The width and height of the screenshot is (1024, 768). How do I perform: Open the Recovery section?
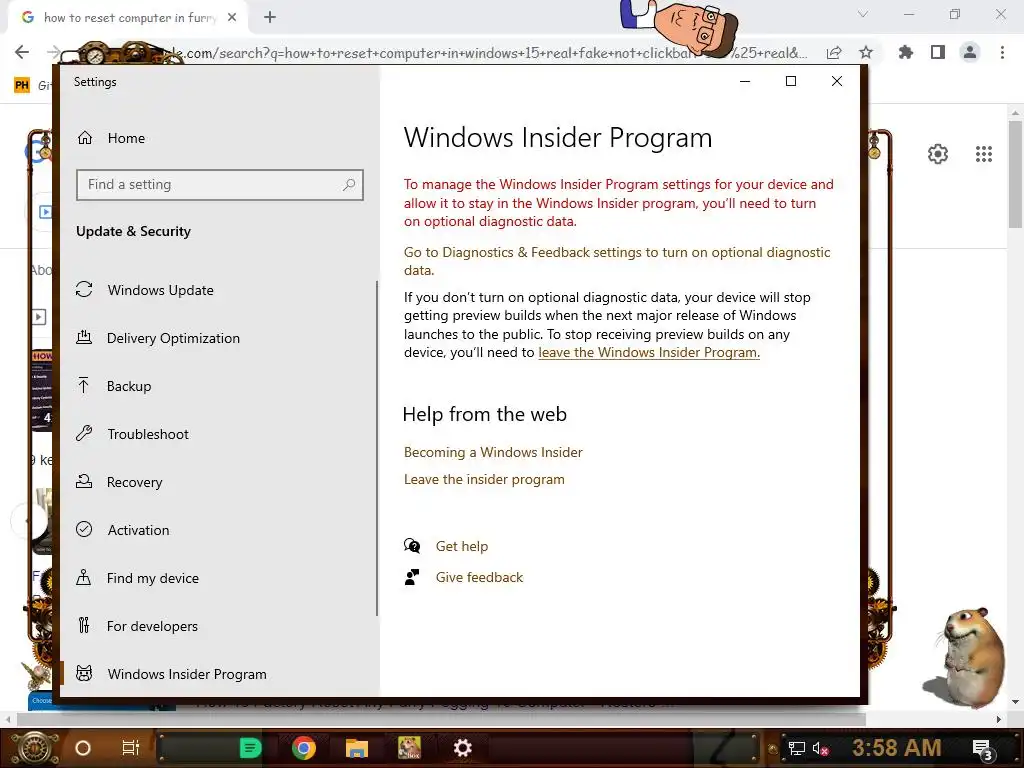click(x=135, y=482)
